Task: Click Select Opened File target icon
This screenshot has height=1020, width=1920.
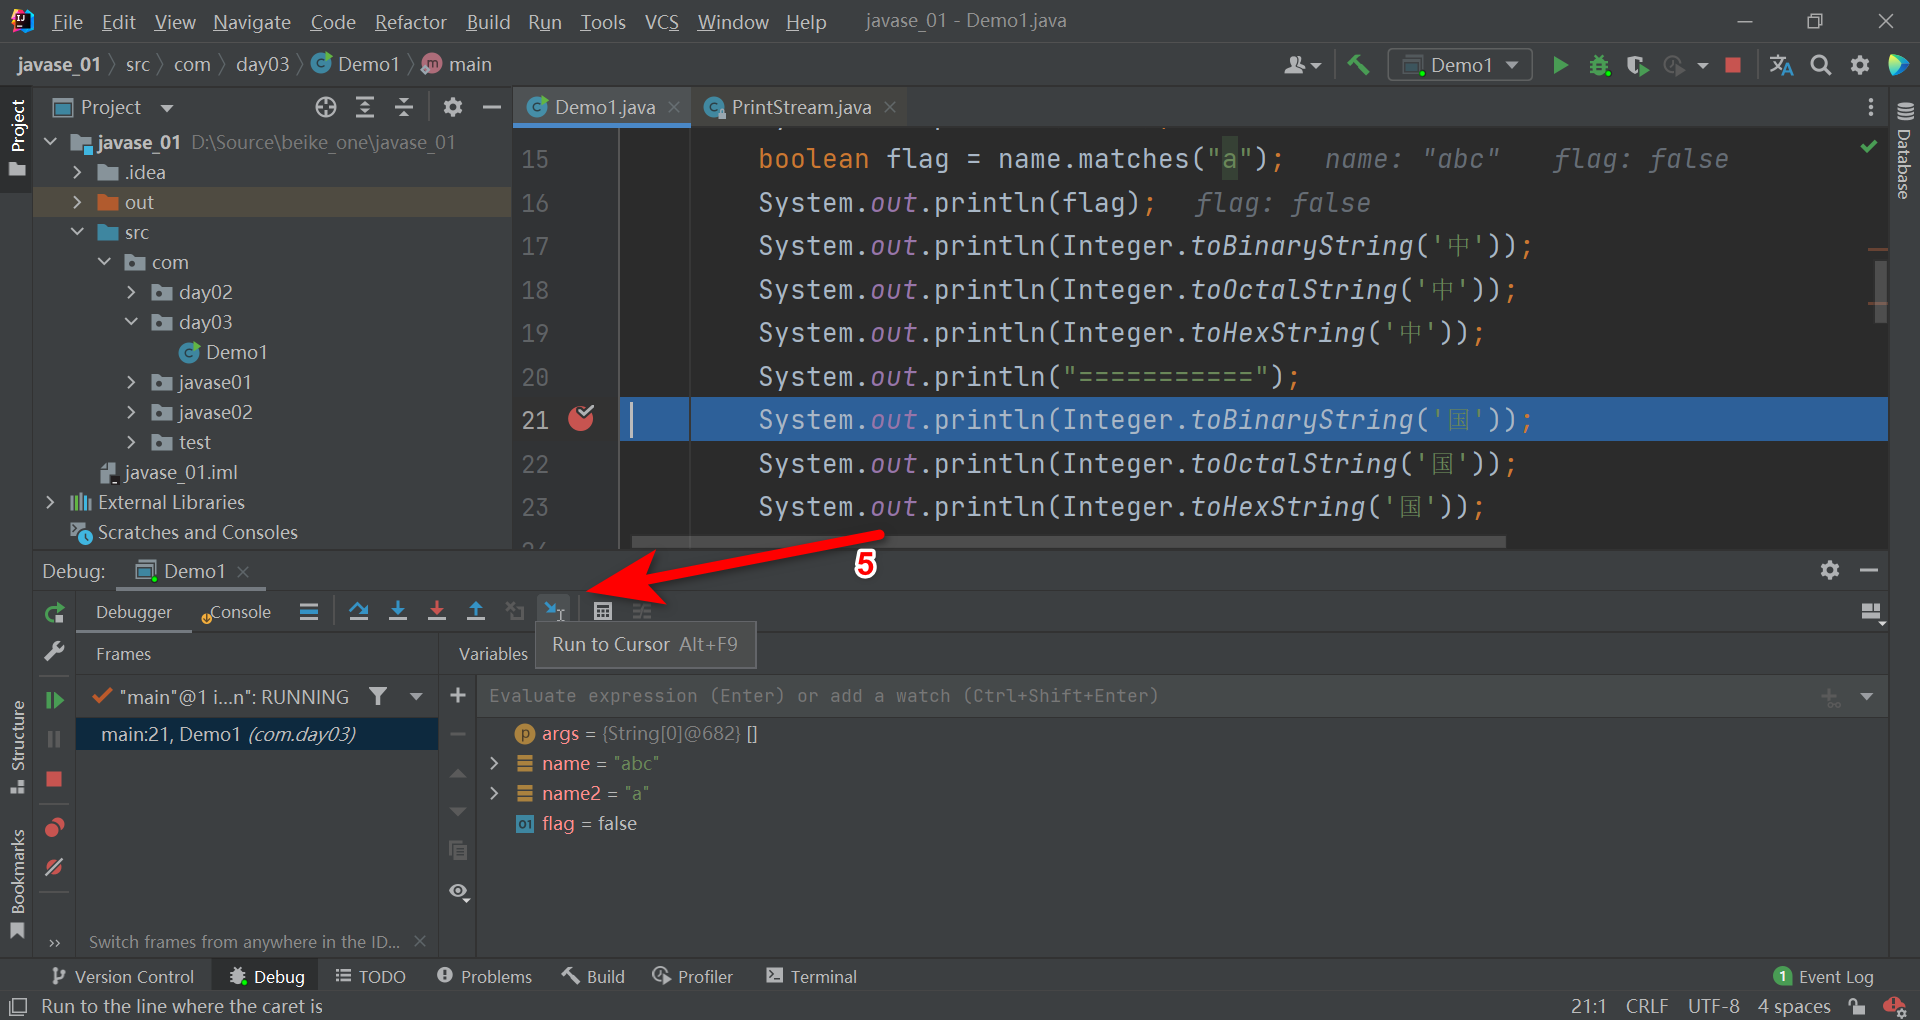Action: click(x=326, y=107)
